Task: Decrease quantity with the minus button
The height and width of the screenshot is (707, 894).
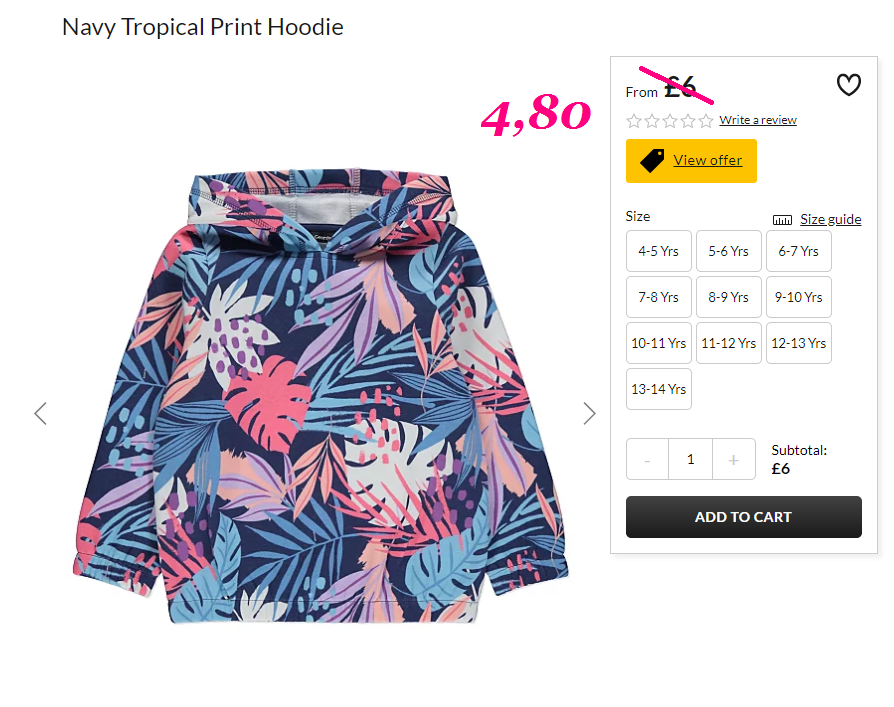Action: click(x=647, y=460)
